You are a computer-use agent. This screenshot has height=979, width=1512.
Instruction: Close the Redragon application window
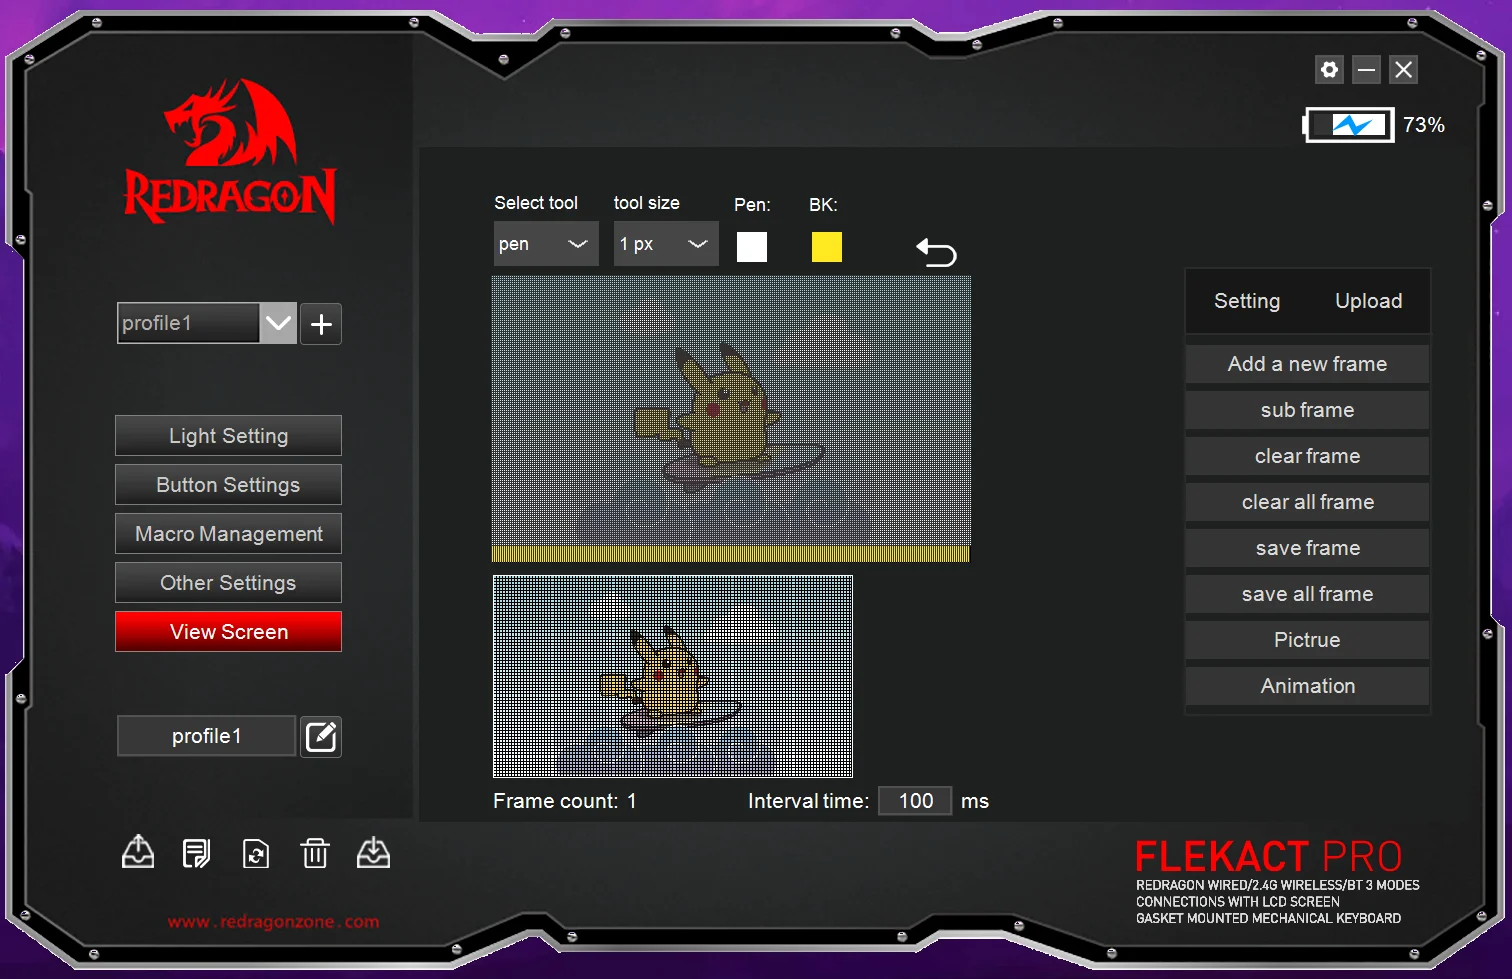[1403, 69]
